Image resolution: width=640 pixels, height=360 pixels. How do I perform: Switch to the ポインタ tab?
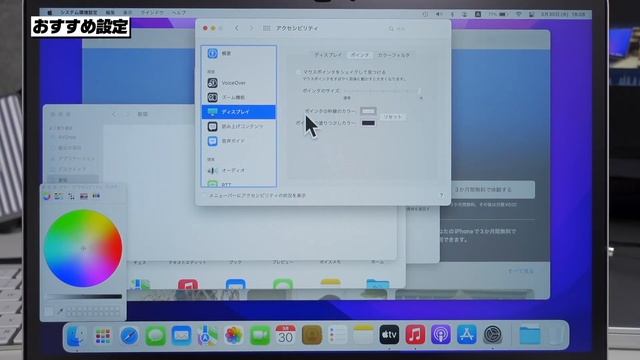click(x=360, y=55)
